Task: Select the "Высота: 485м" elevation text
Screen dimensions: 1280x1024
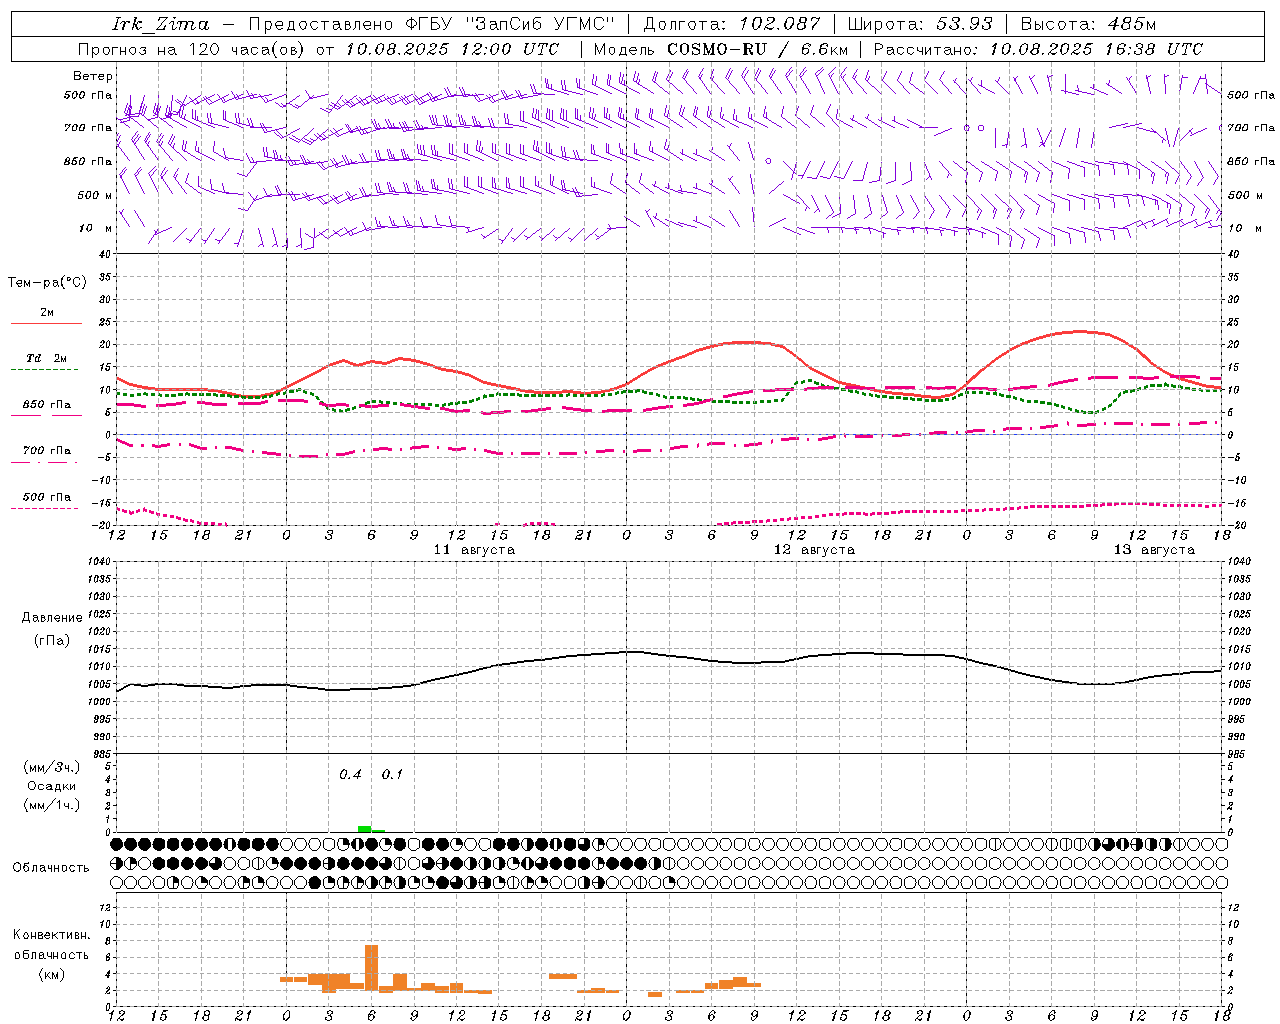Action: 1088,24
